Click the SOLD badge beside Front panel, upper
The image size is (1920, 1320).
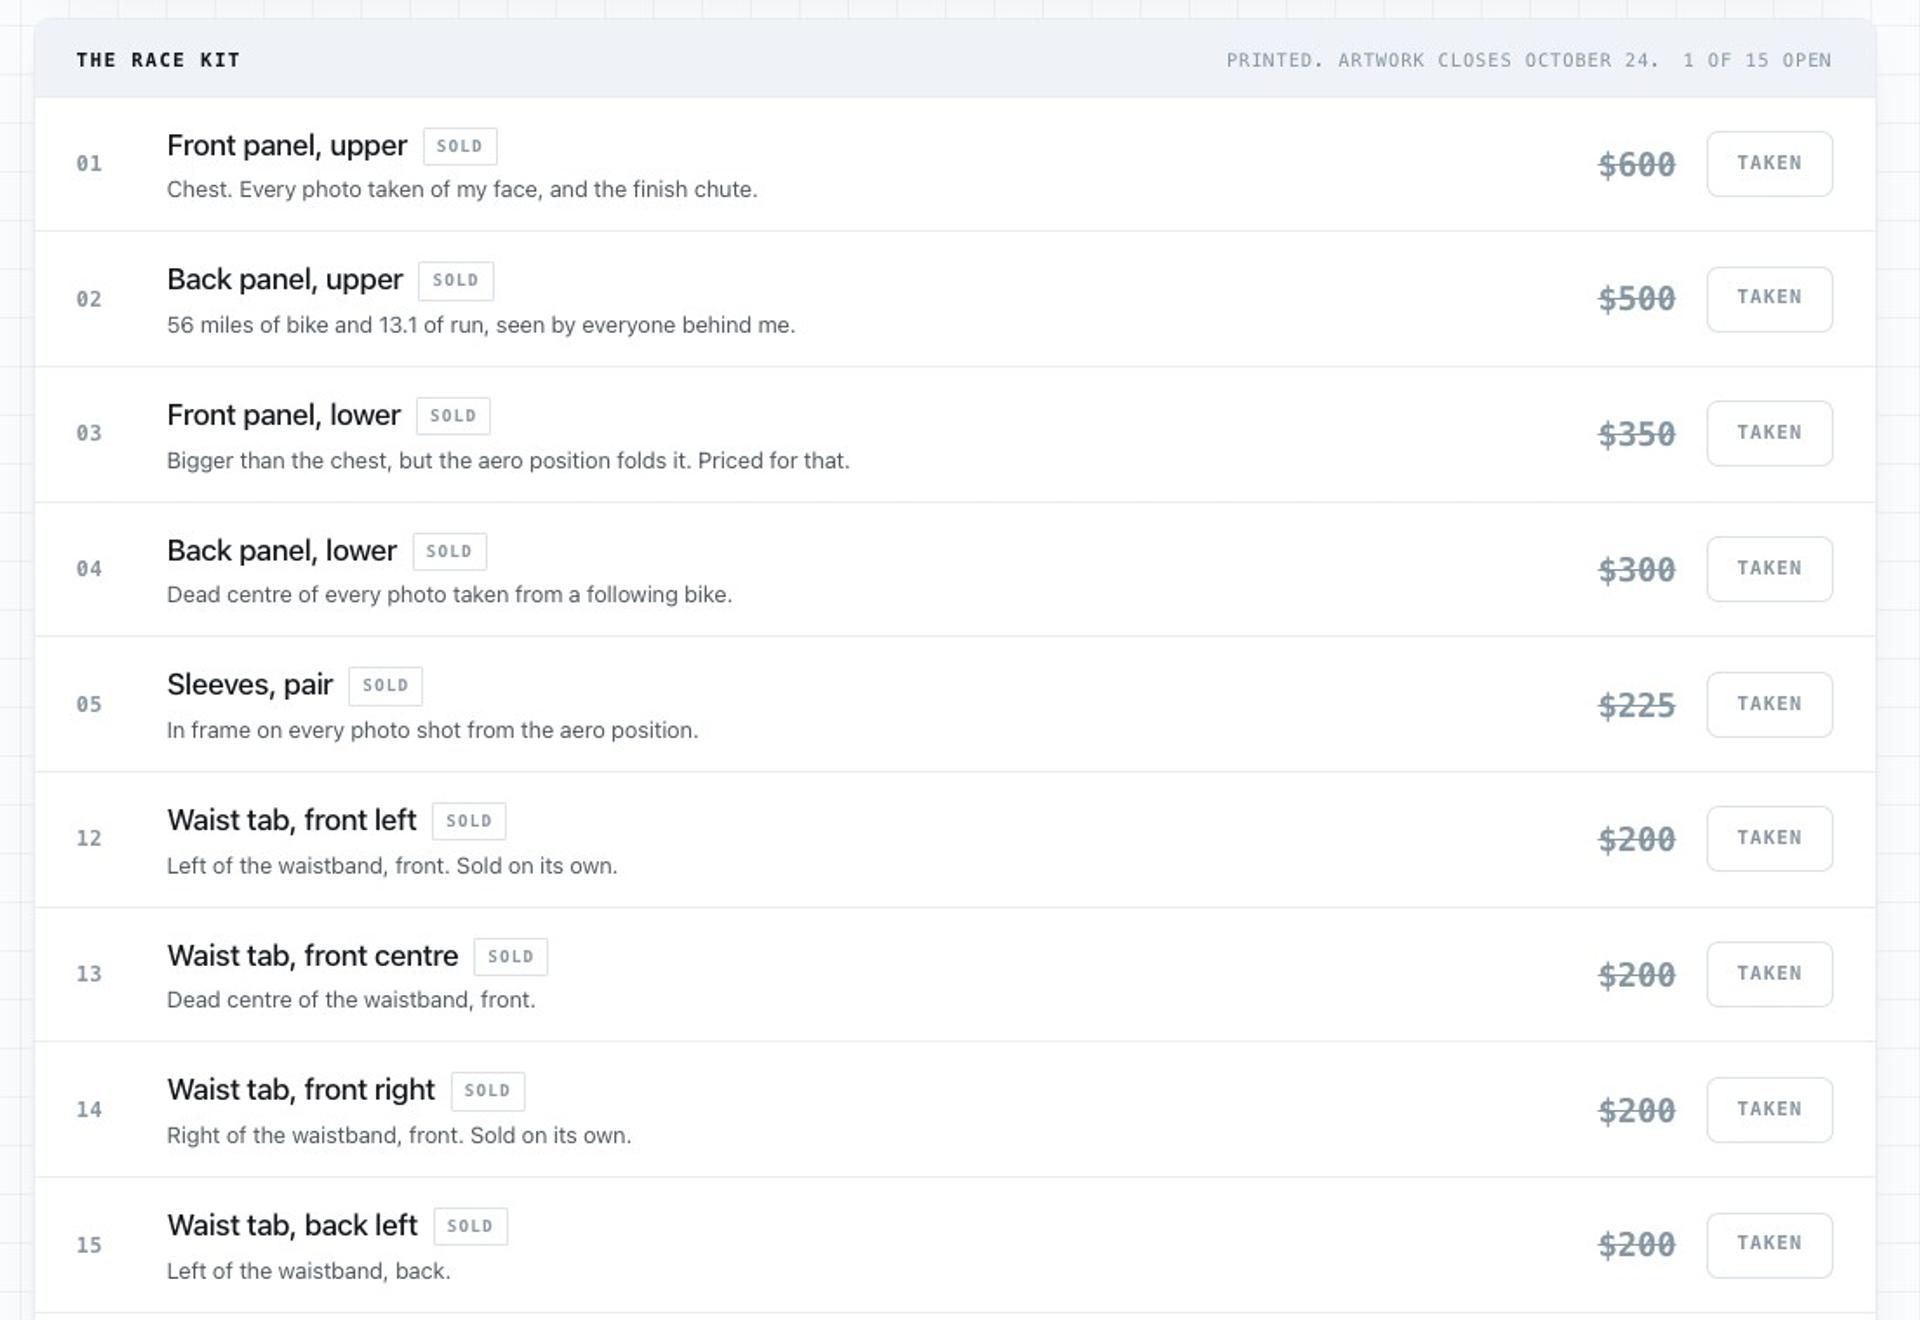(x=460, y=146)
